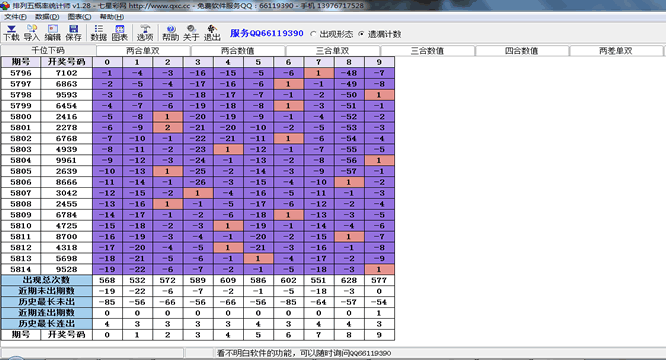Select issue number 5800 cell
The image size is (666, 360).
point(21,117)
